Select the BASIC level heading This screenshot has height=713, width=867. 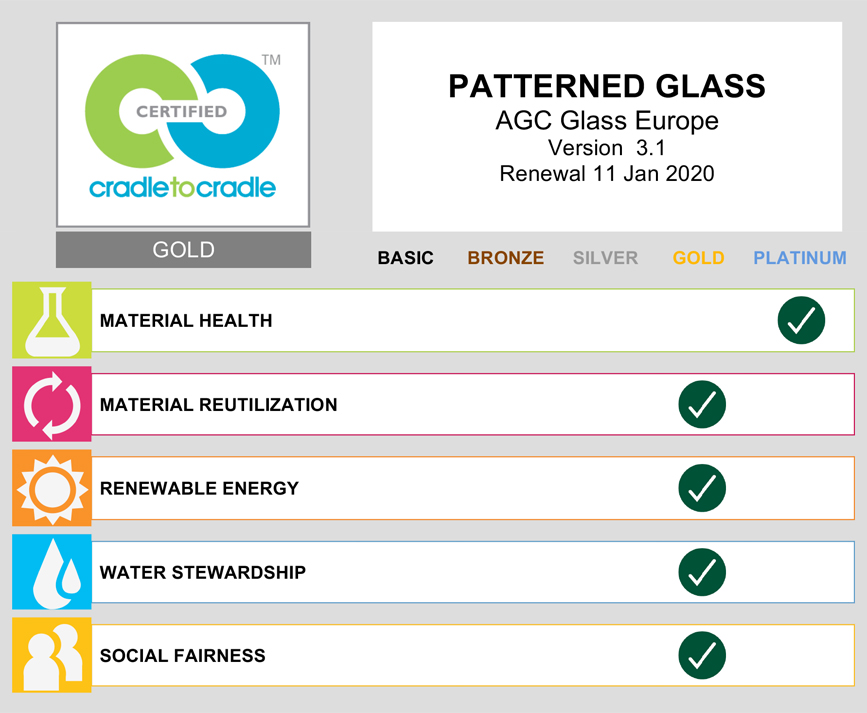[405, 258]
